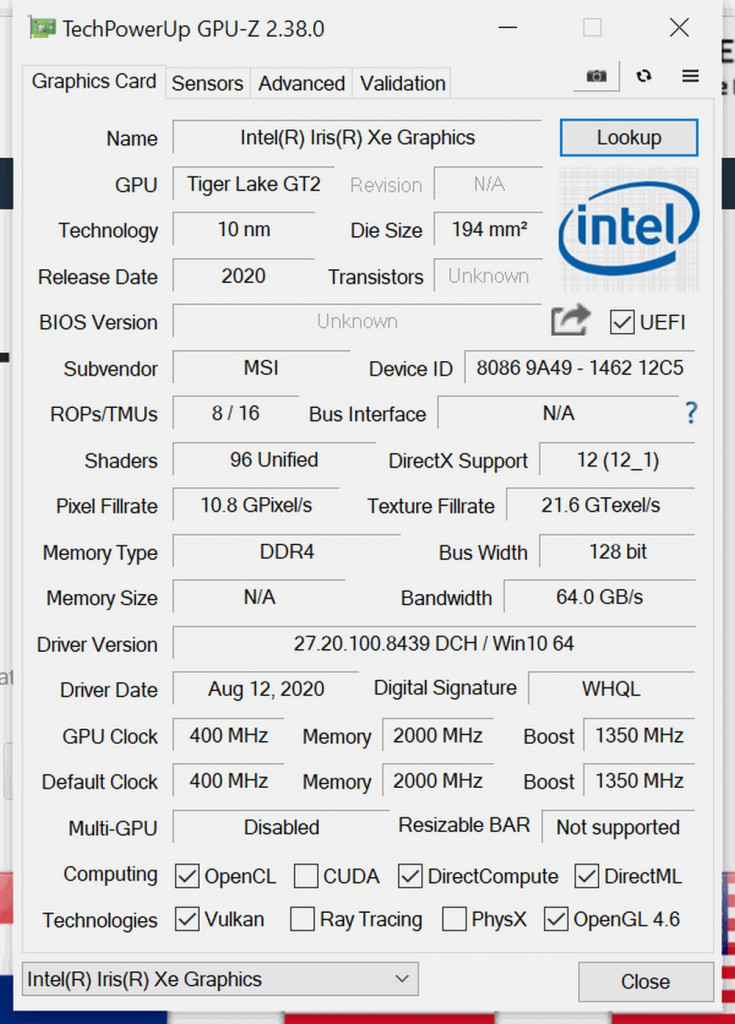
Task: Click the Memory Size N/A value
Action: 259,597
